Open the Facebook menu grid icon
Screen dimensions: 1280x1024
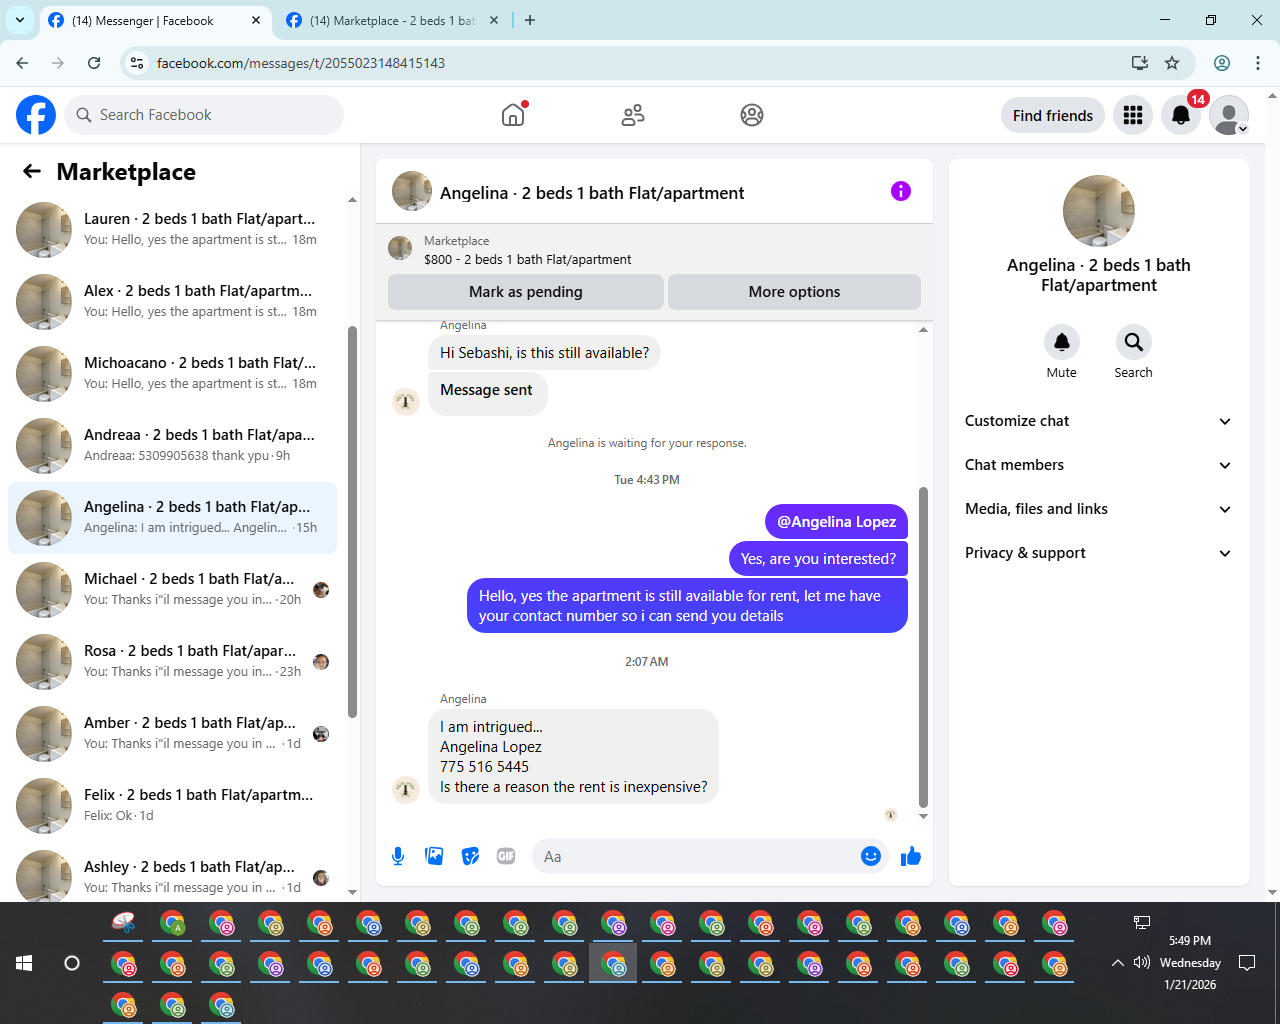[x=1133, y=115]
